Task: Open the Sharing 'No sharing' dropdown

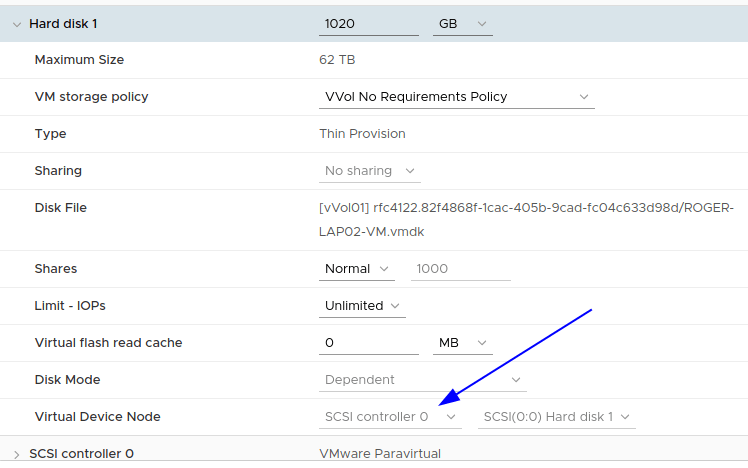Action: 369,171
